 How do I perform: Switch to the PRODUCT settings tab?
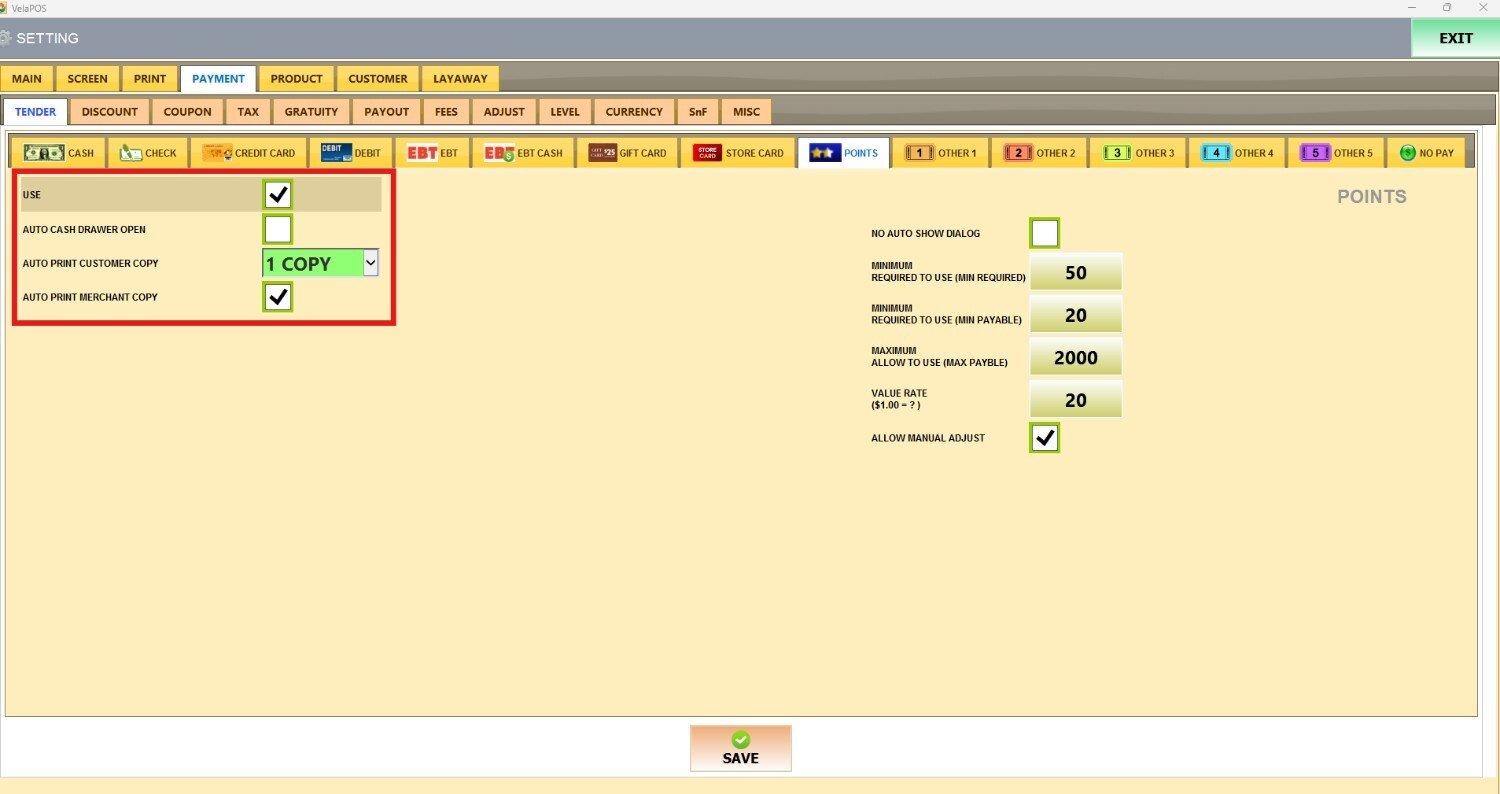tap(296, 79)
